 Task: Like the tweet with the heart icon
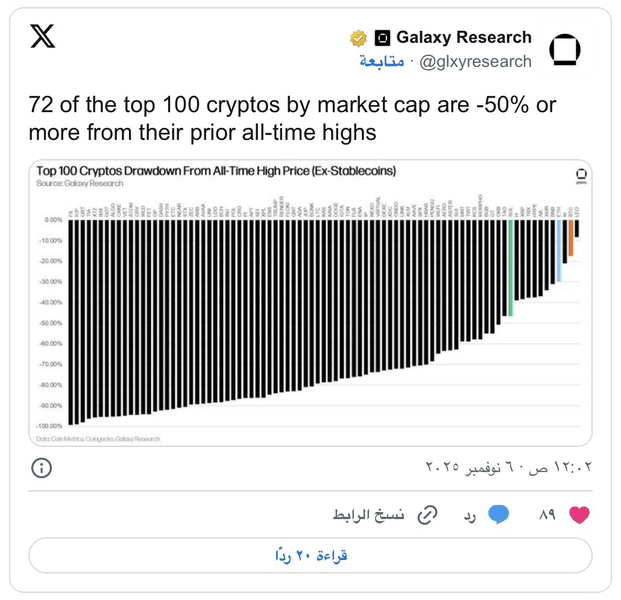point(579,515)
